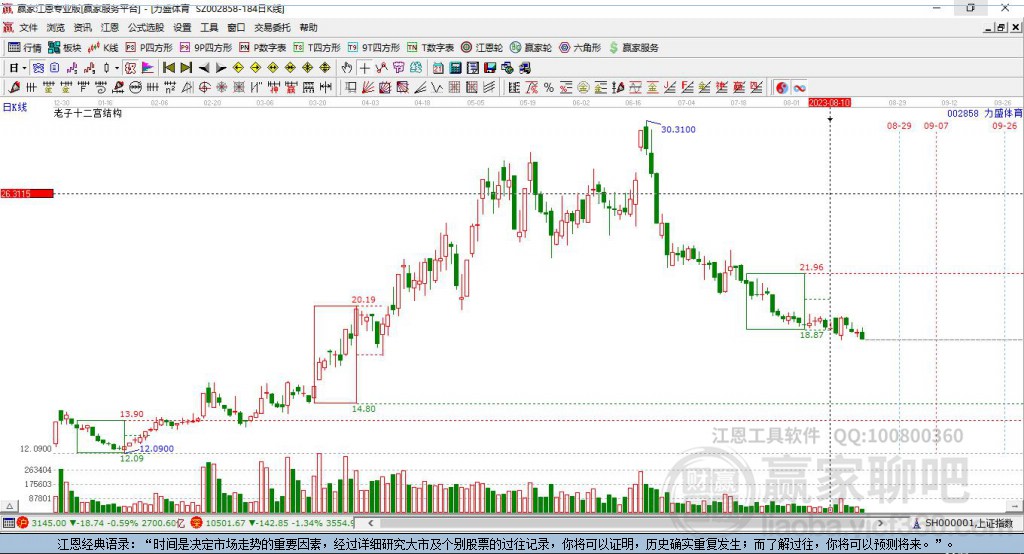This screenshot has width=1024, height=554.
Task: Click the 30.3100 high price label
Action: tap(678, 129)
